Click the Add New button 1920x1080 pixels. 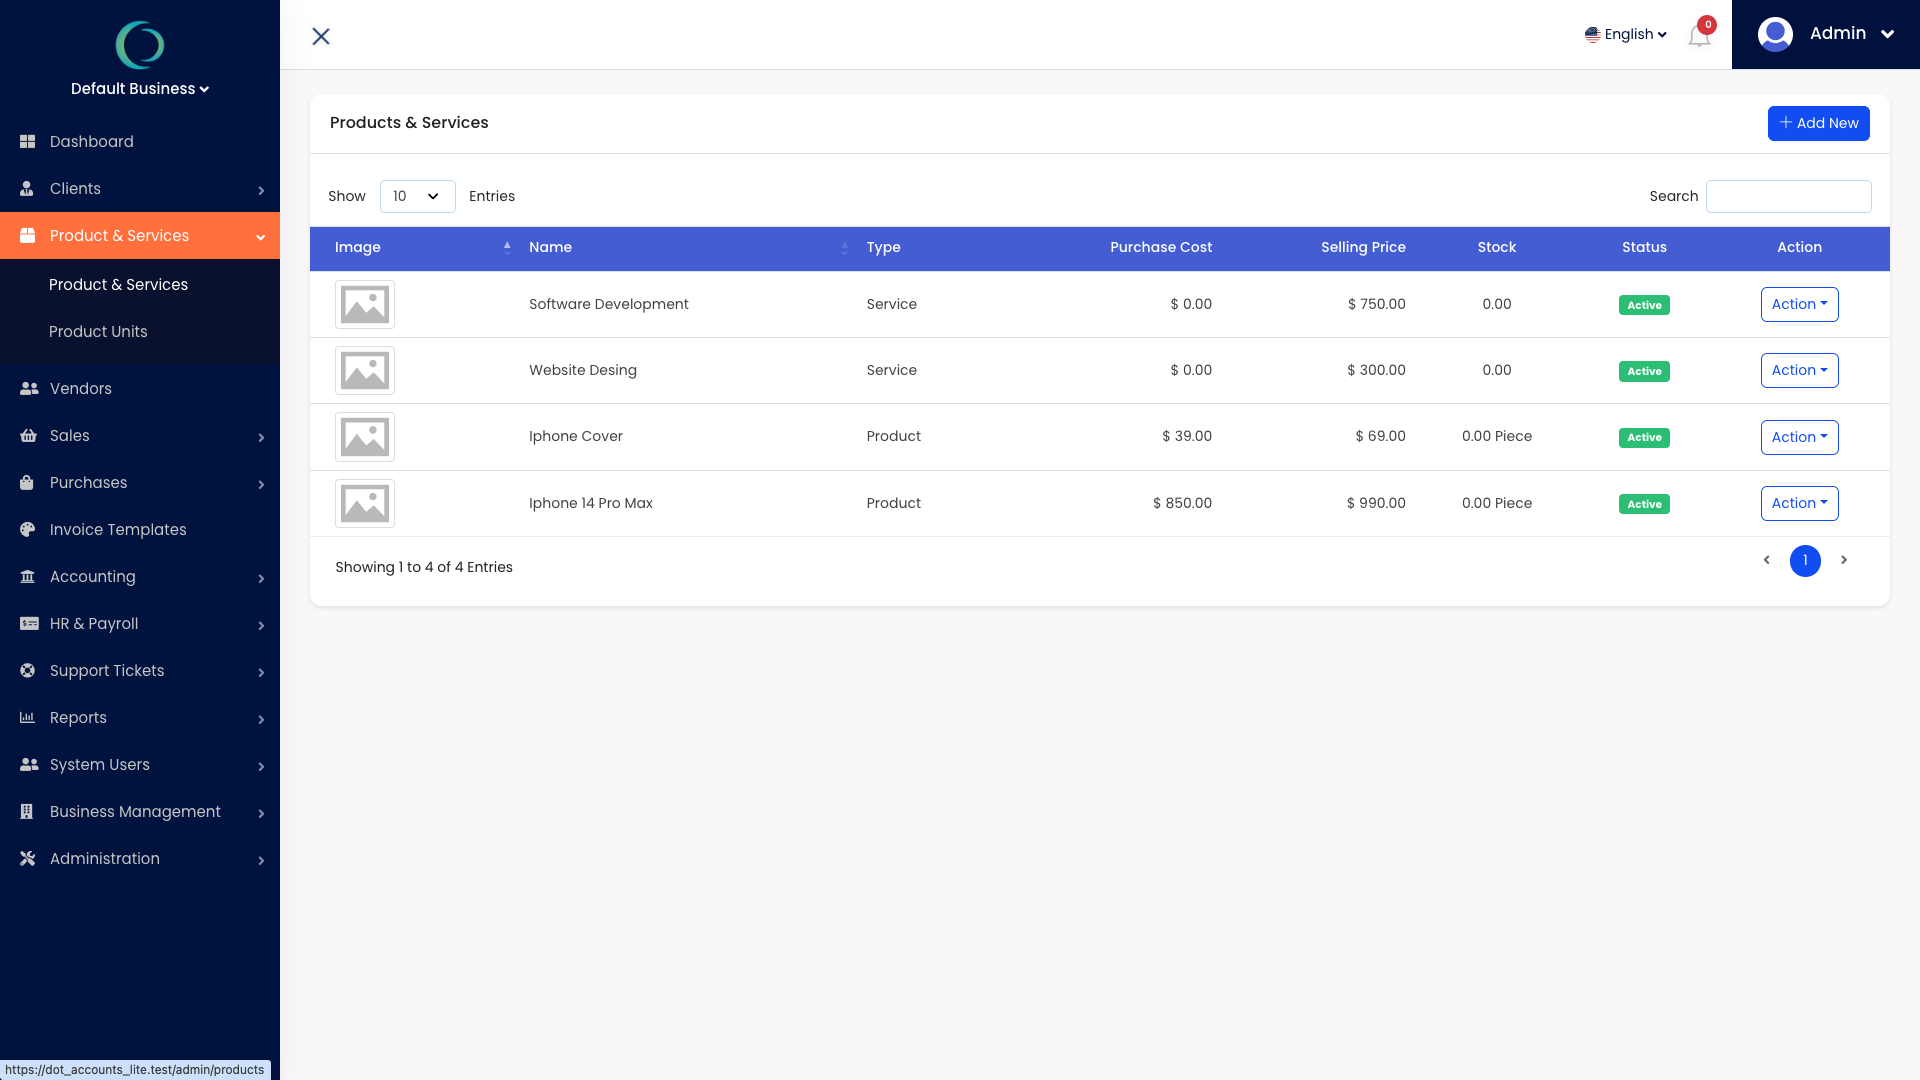[x=1818, y=123]
